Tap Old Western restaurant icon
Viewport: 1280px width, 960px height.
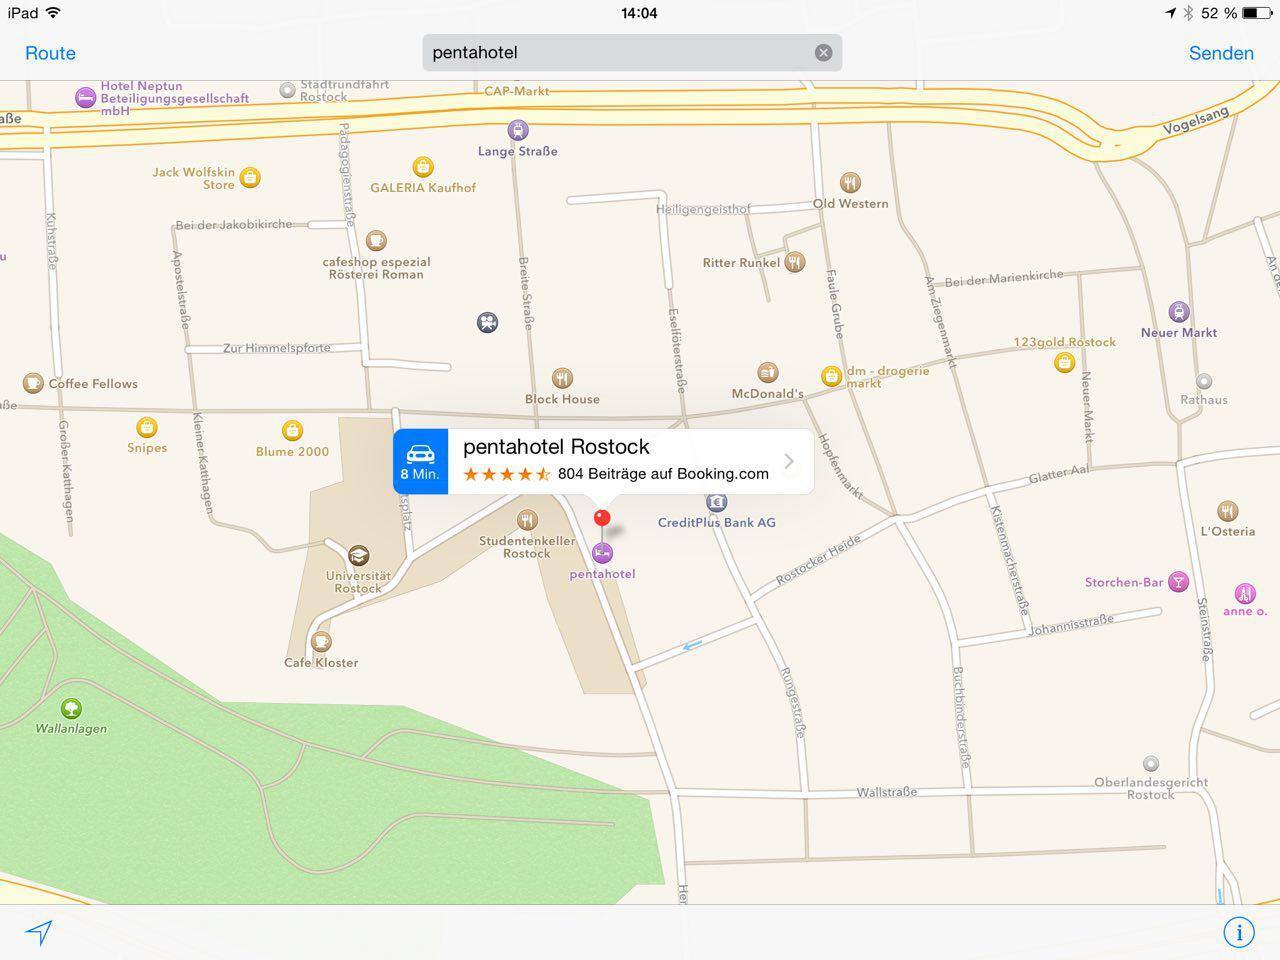[x=850, y=182]
